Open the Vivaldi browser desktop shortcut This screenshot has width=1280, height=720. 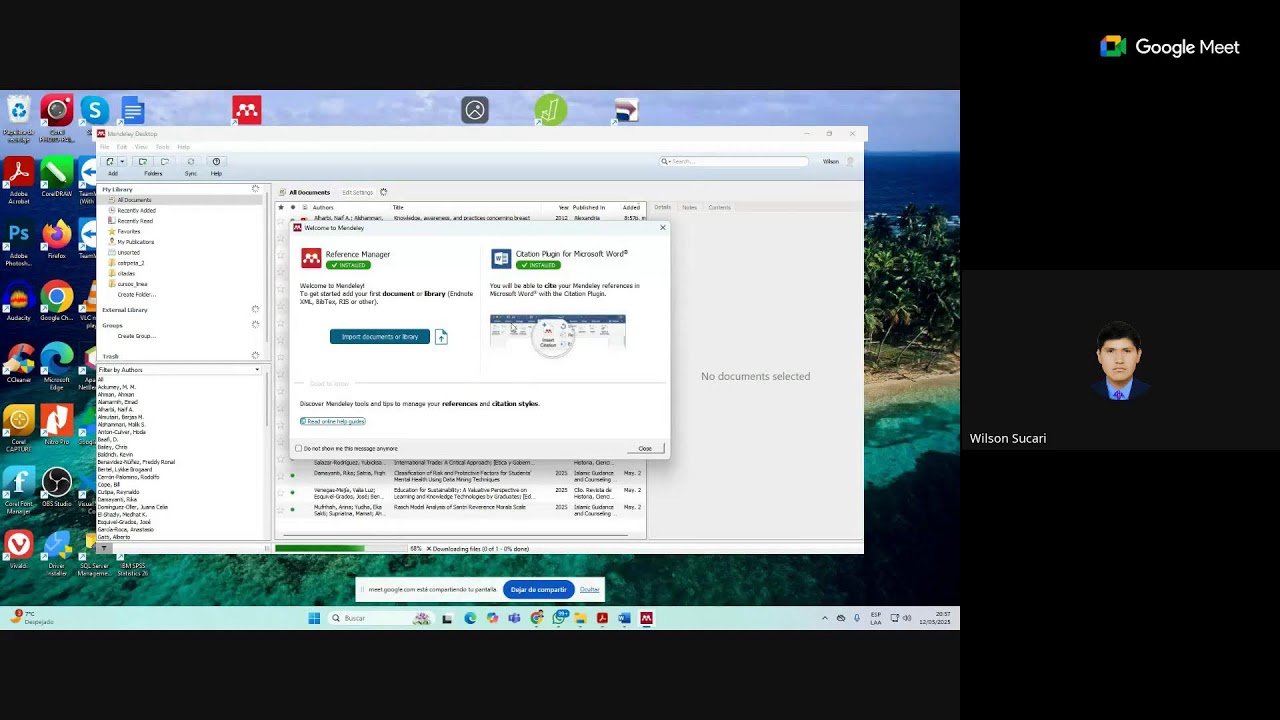point(18,547)
